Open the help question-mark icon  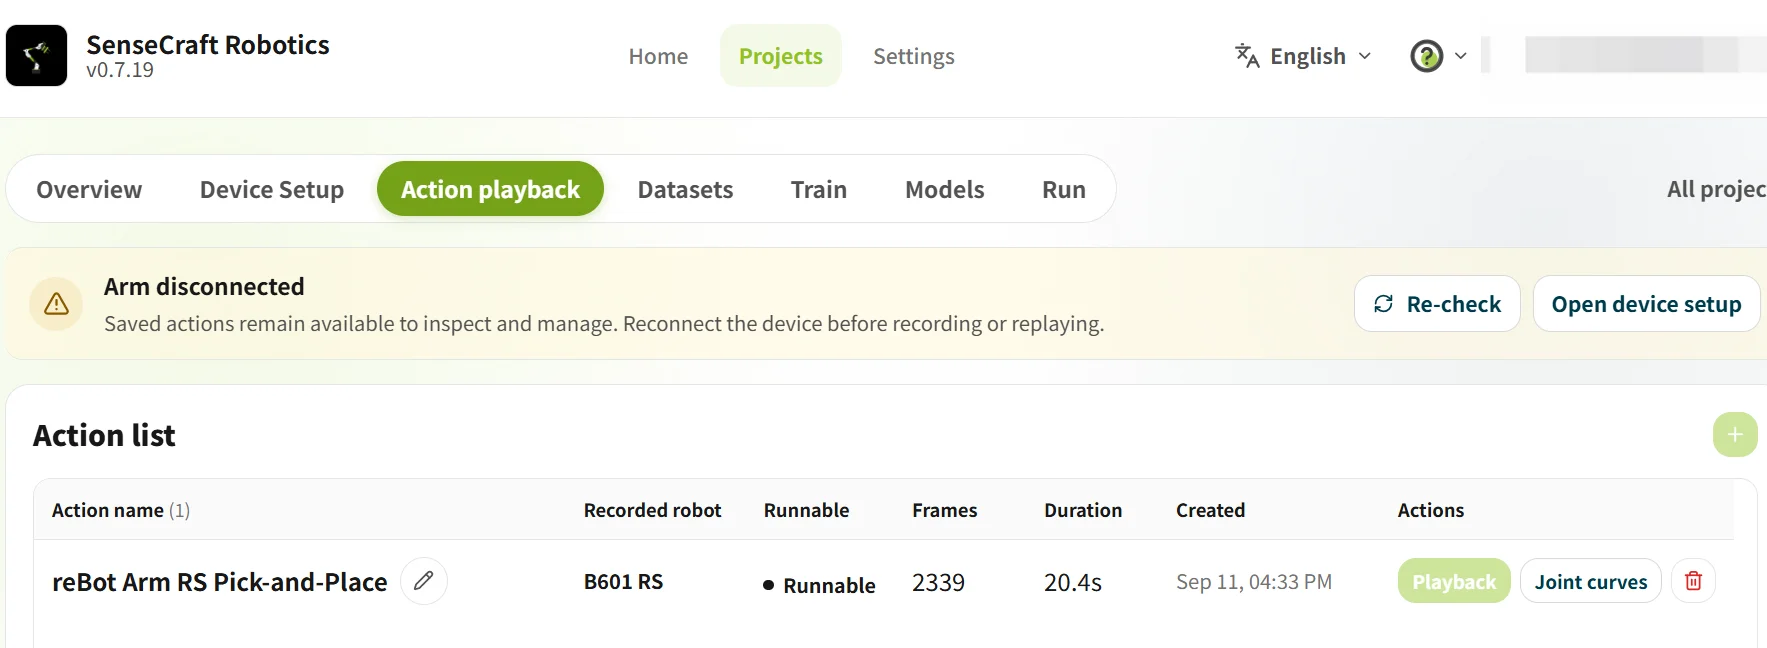[1426, 56]
